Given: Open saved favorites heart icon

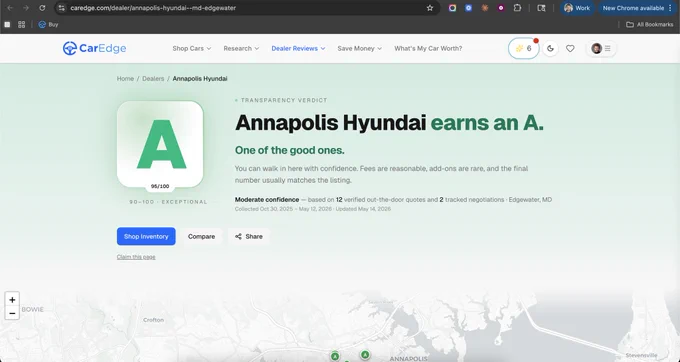Looking at the screenshot, I should pyautogui.click(x=570, y=49).
